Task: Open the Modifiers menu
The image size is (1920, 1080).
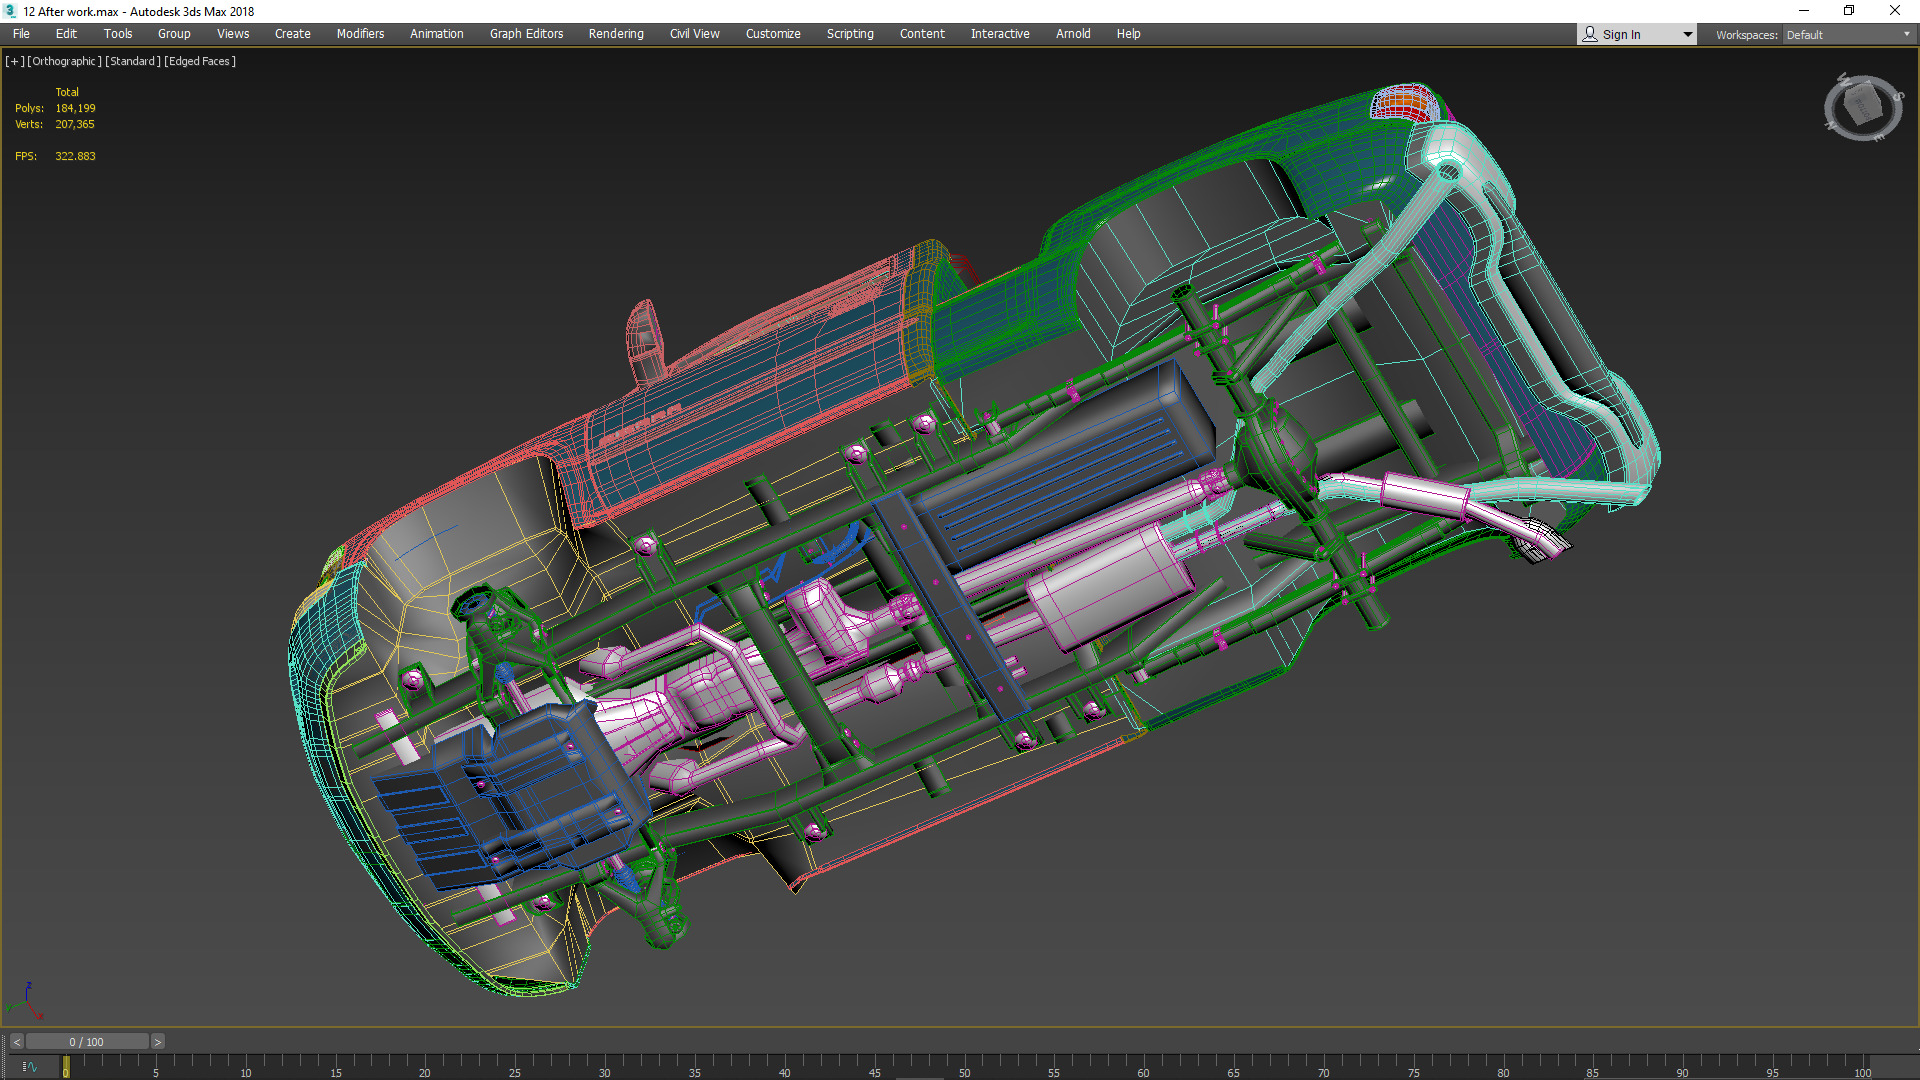Action: pos(360,34)
